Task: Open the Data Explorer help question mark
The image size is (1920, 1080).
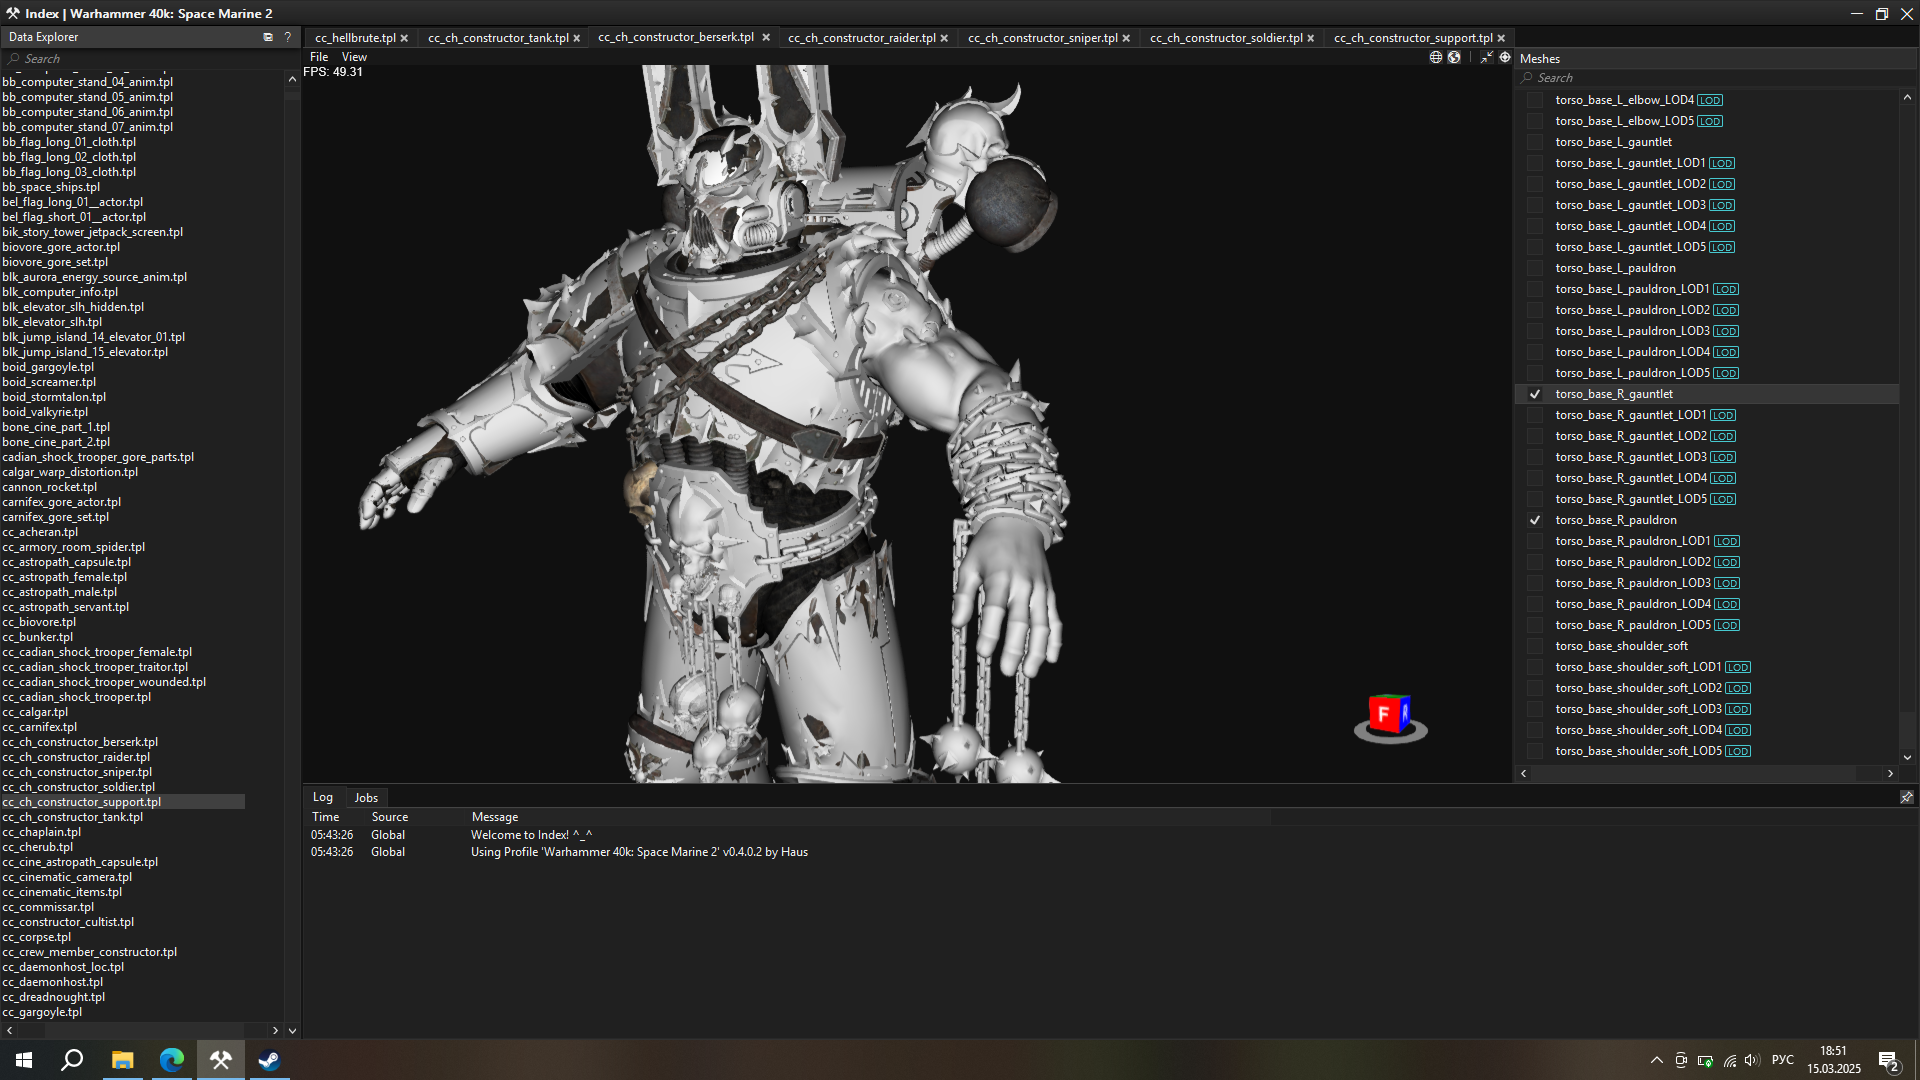Action: click(288, 37)
